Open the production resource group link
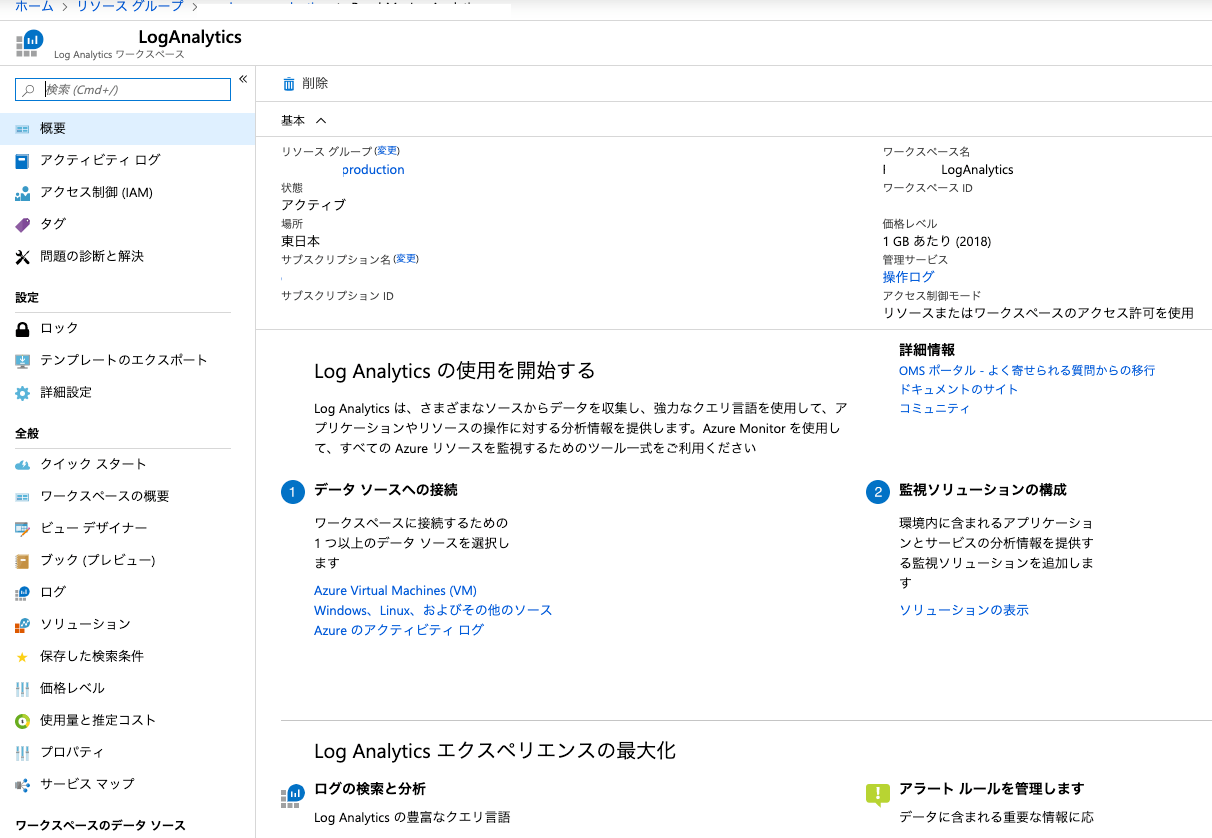1212x838 pixels. (373, 170)
